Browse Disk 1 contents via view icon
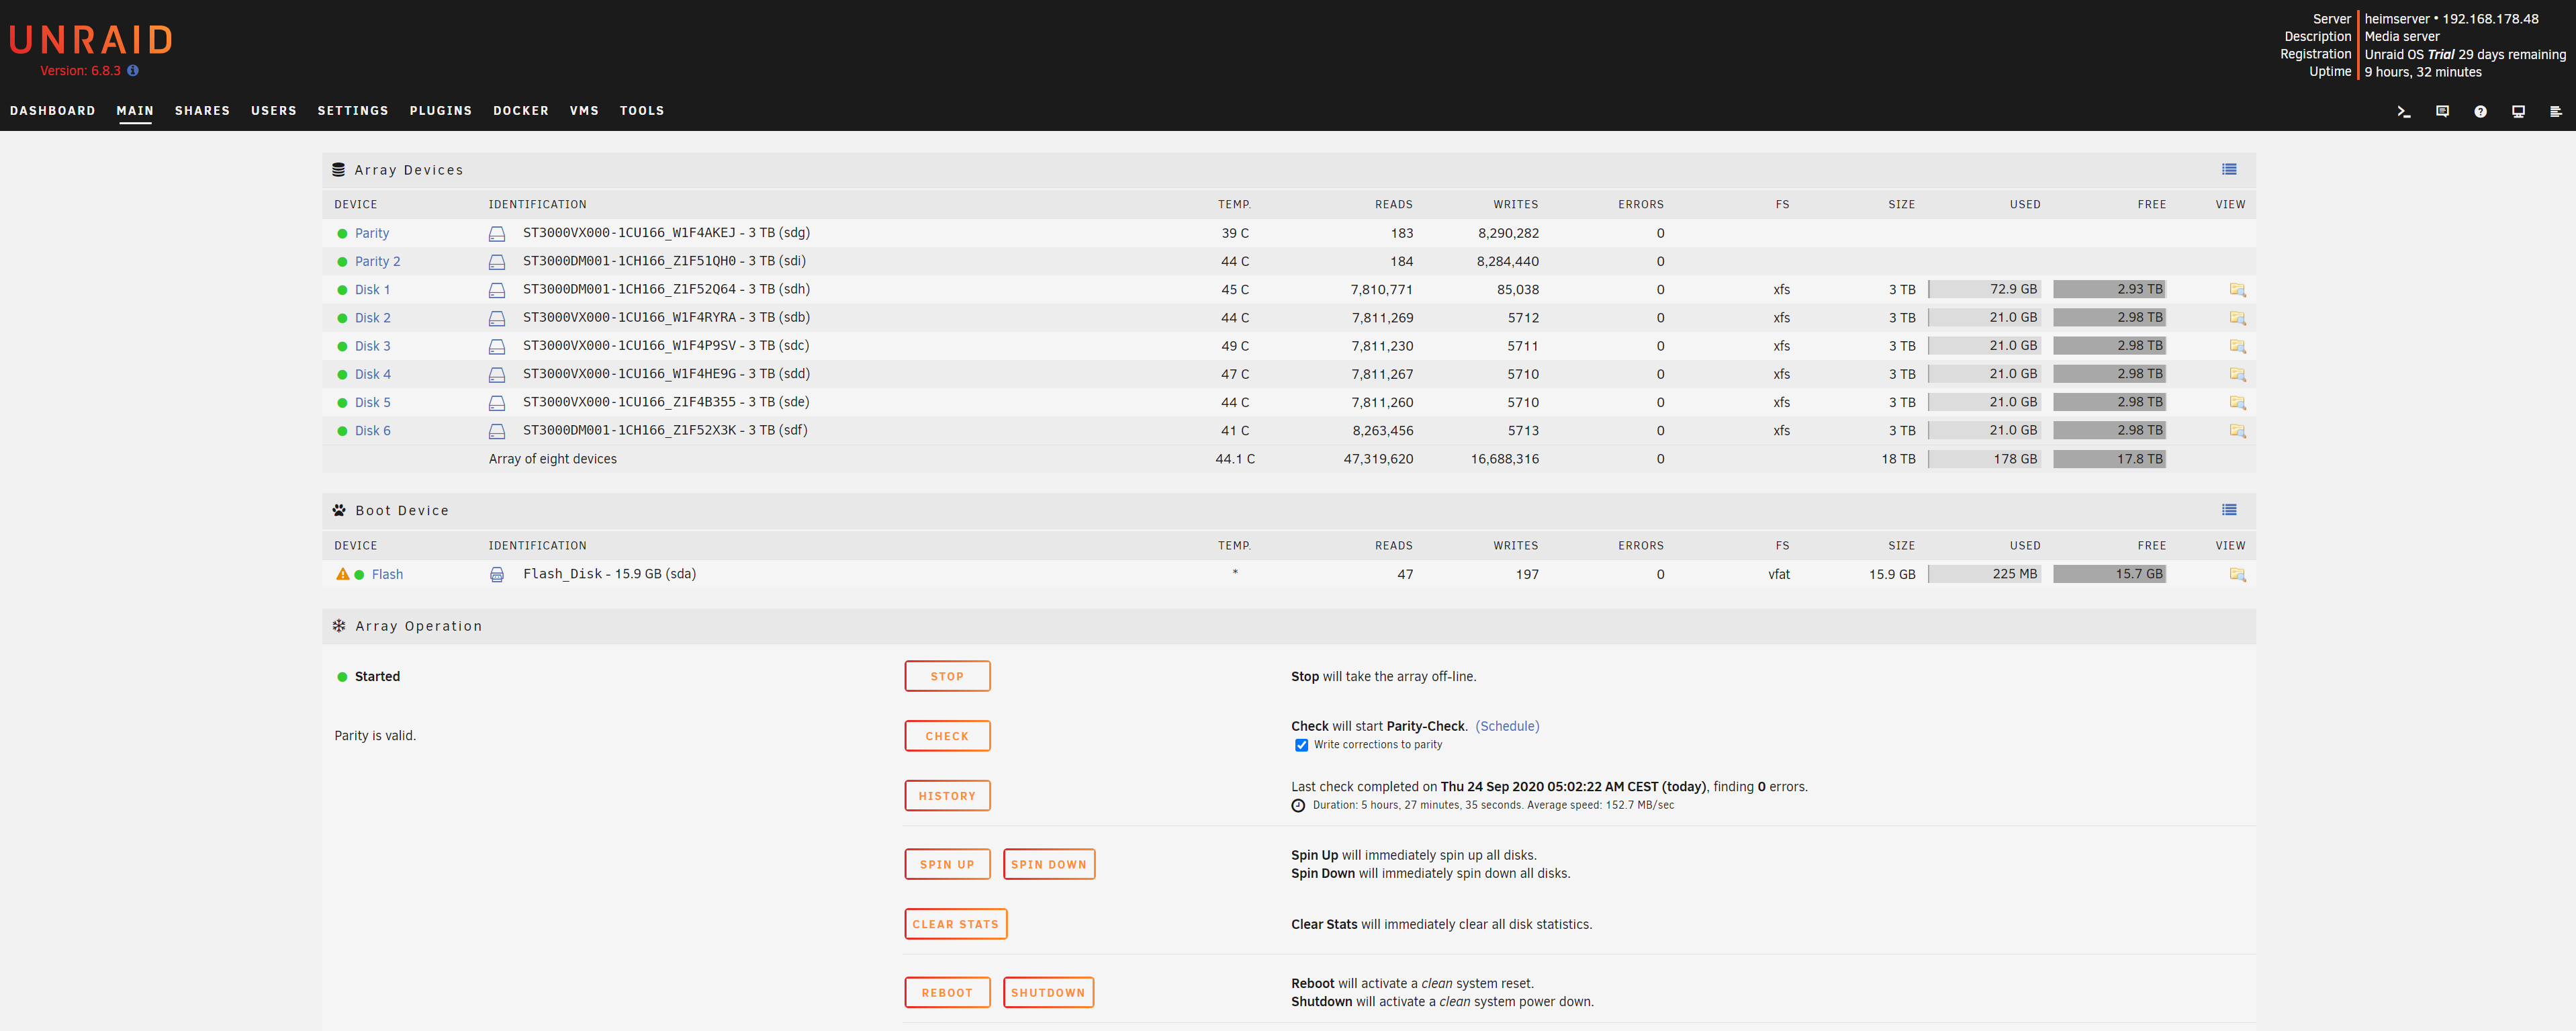This screenshot has height=1031, width=2576. [x=2237, y=290]
